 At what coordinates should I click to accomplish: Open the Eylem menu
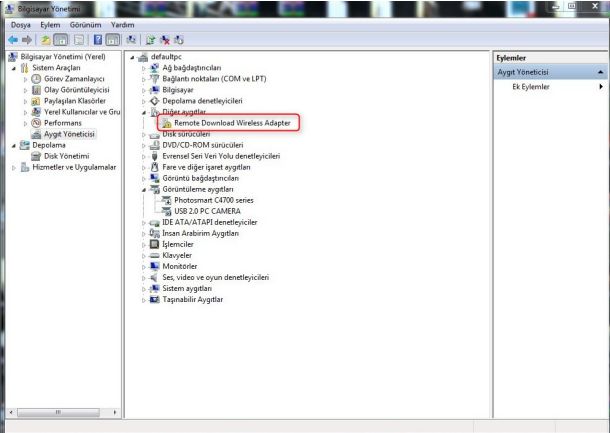[51, 24]
